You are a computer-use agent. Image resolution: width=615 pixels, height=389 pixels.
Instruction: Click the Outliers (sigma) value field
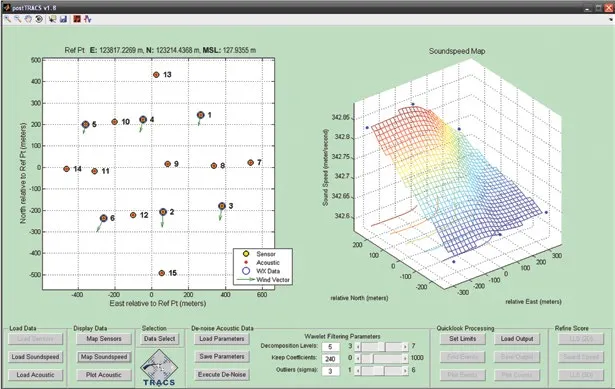(x=330, y=371)
